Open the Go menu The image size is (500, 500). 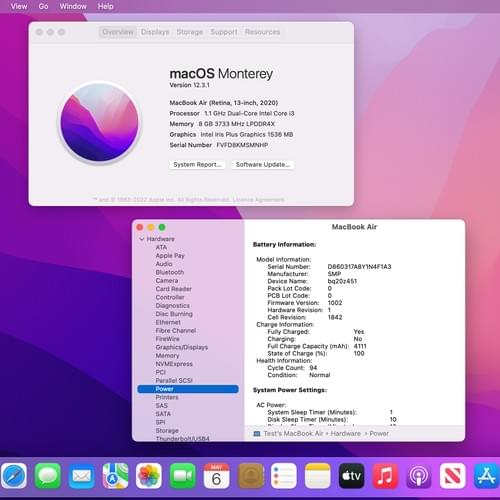pyautogui.click(x=43, y=6)
